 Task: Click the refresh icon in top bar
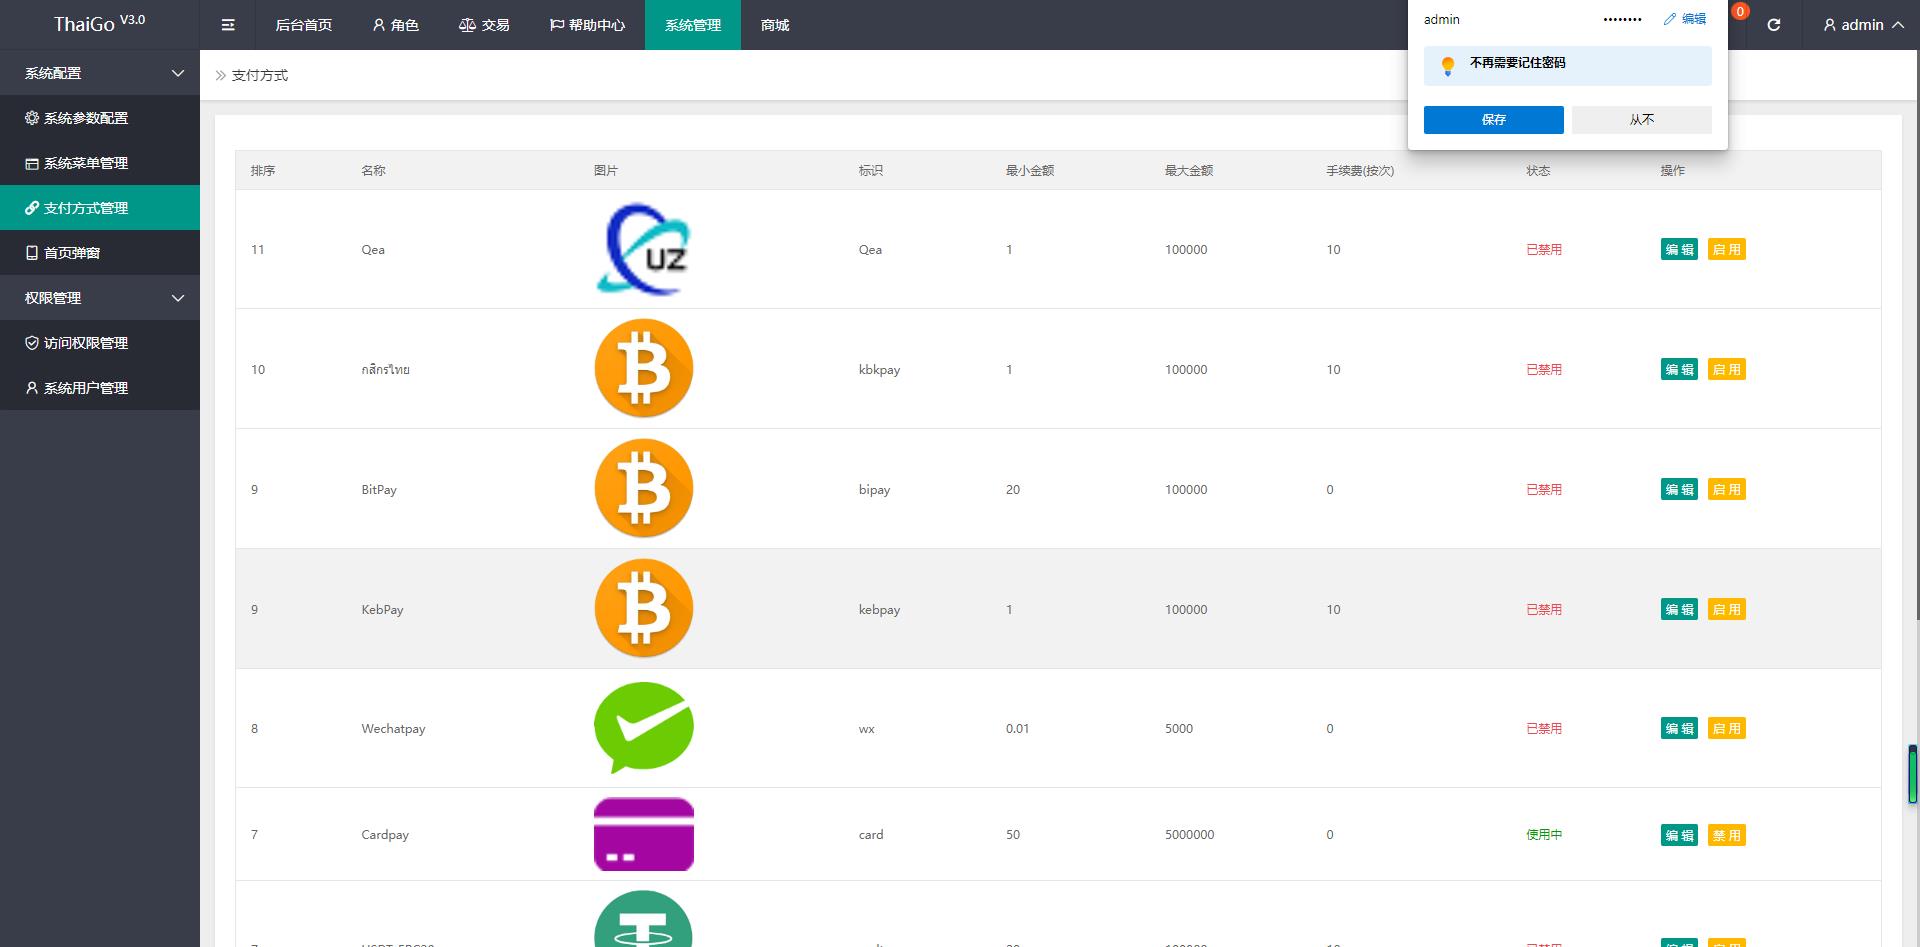coord(1773,25)
